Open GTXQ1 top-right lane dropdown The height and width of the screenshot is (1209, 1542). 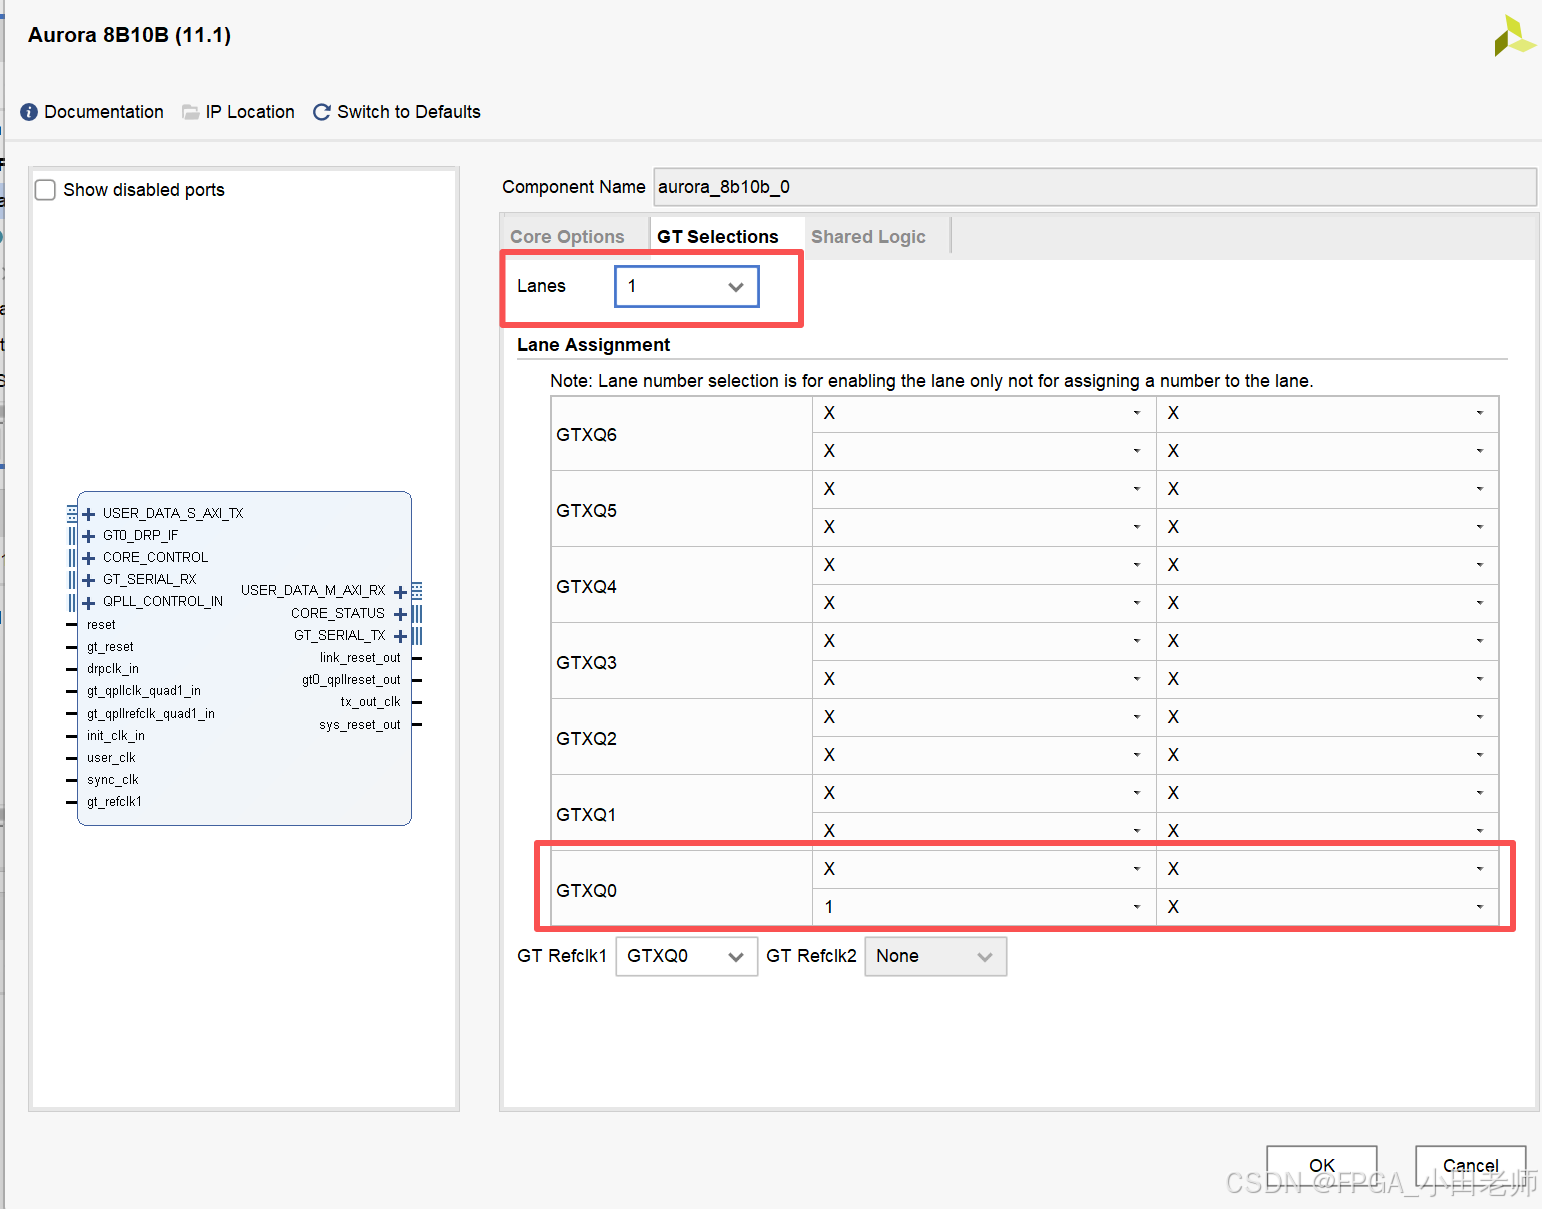1327,793
